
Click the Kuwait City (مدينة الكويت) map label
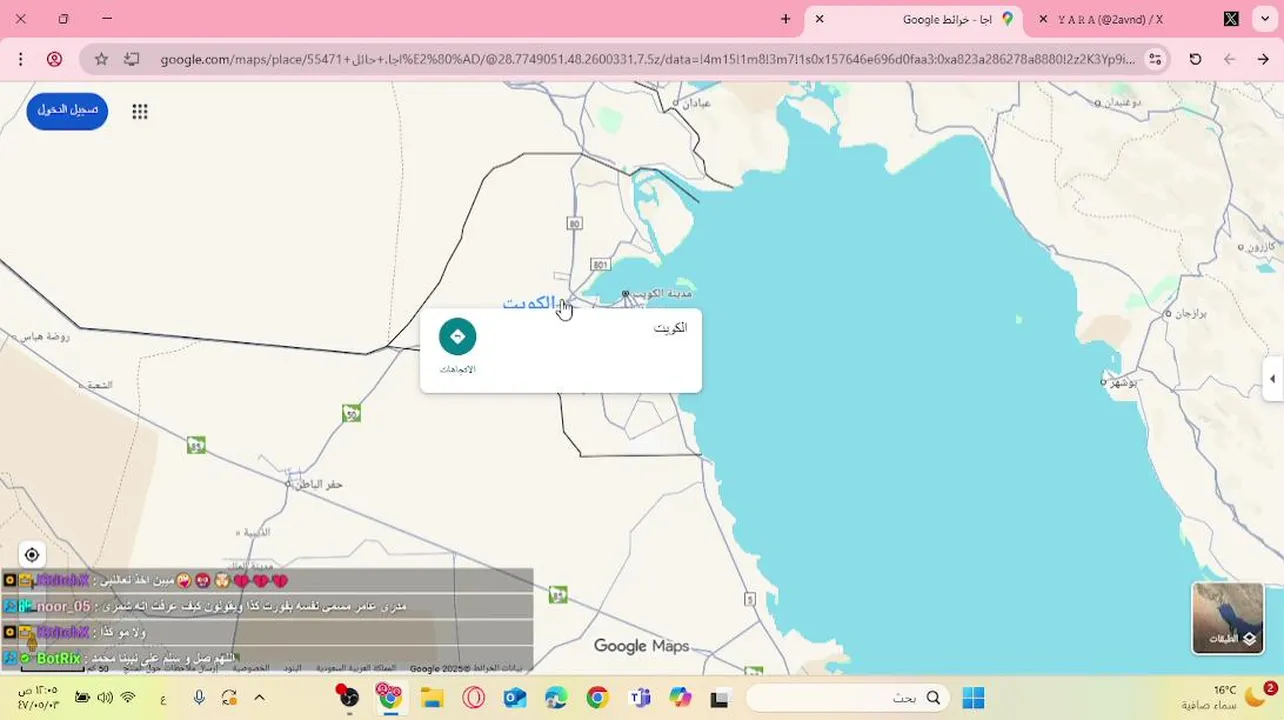(662, 292)
